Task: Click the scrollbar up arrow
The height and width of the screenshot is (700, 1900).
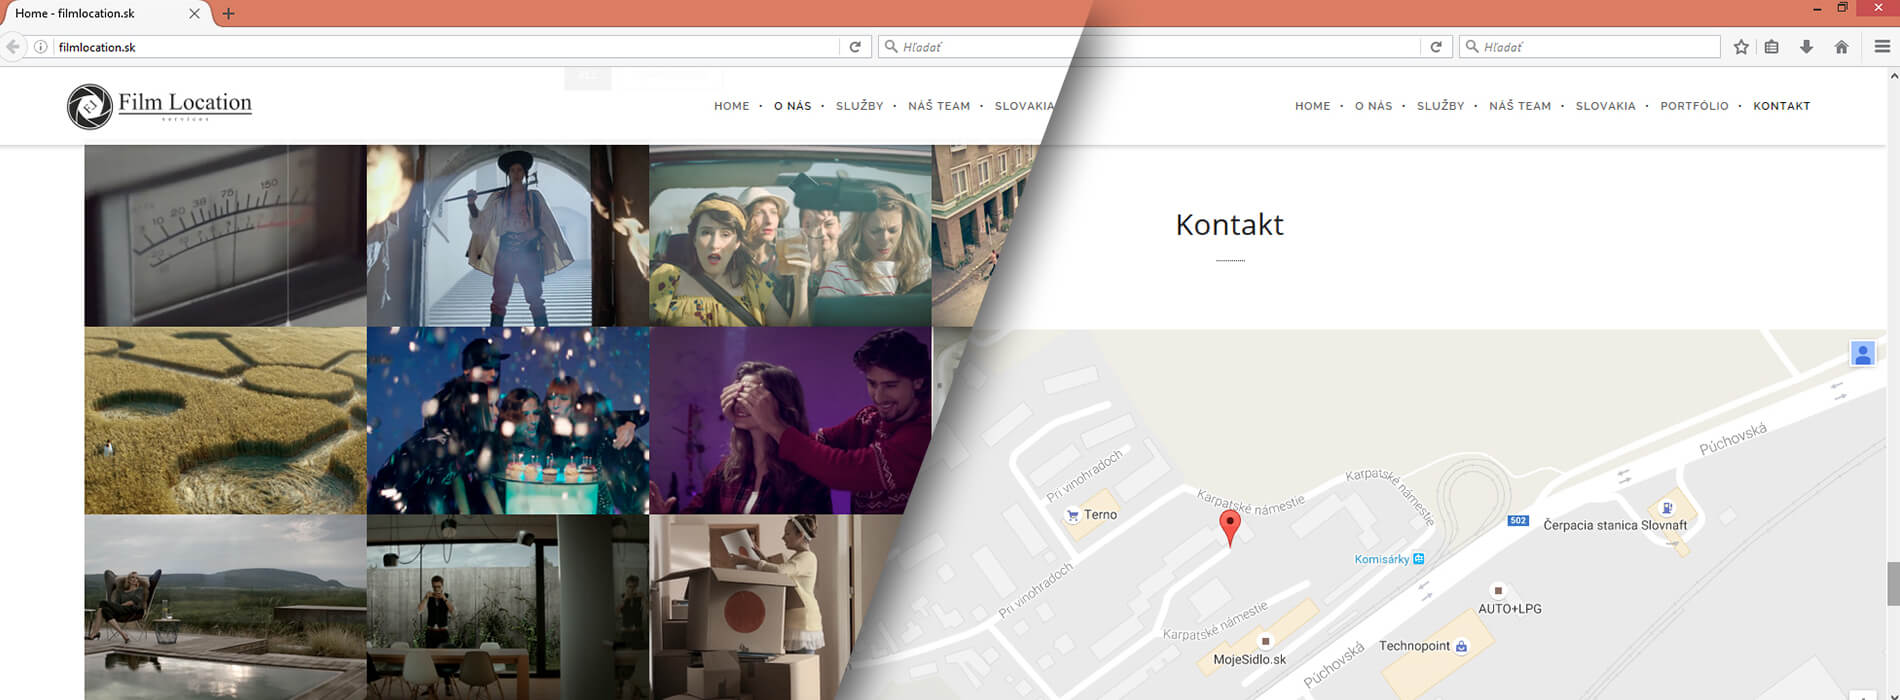Action: [x=1893, y=75]
